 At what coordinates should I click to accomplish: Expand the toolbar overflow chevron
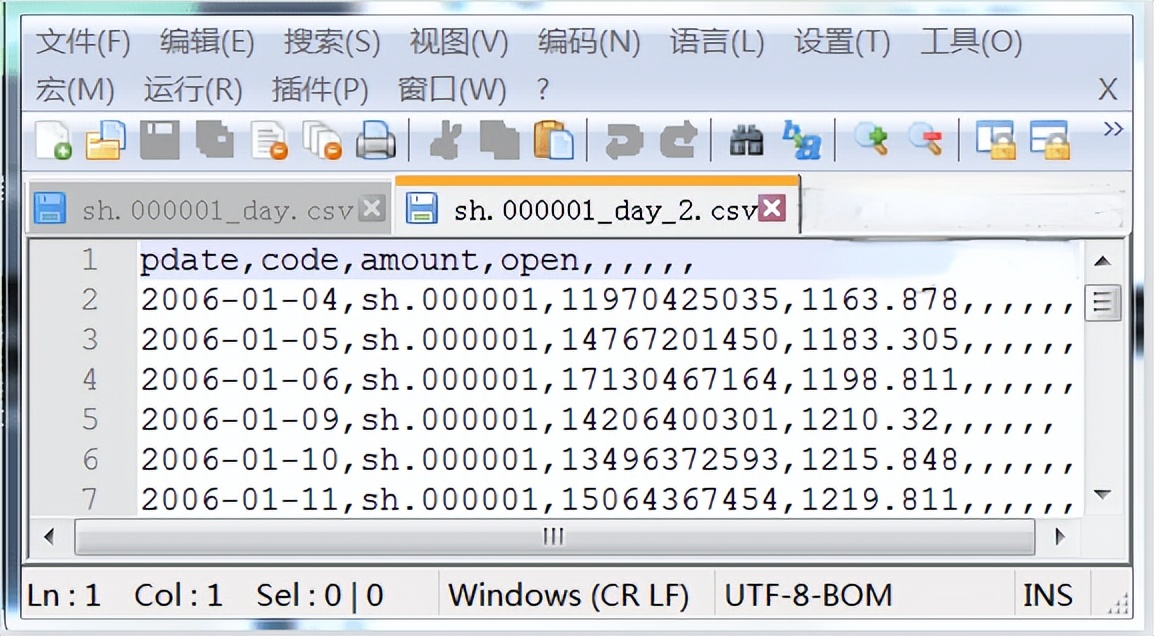tap(1113, 130)
